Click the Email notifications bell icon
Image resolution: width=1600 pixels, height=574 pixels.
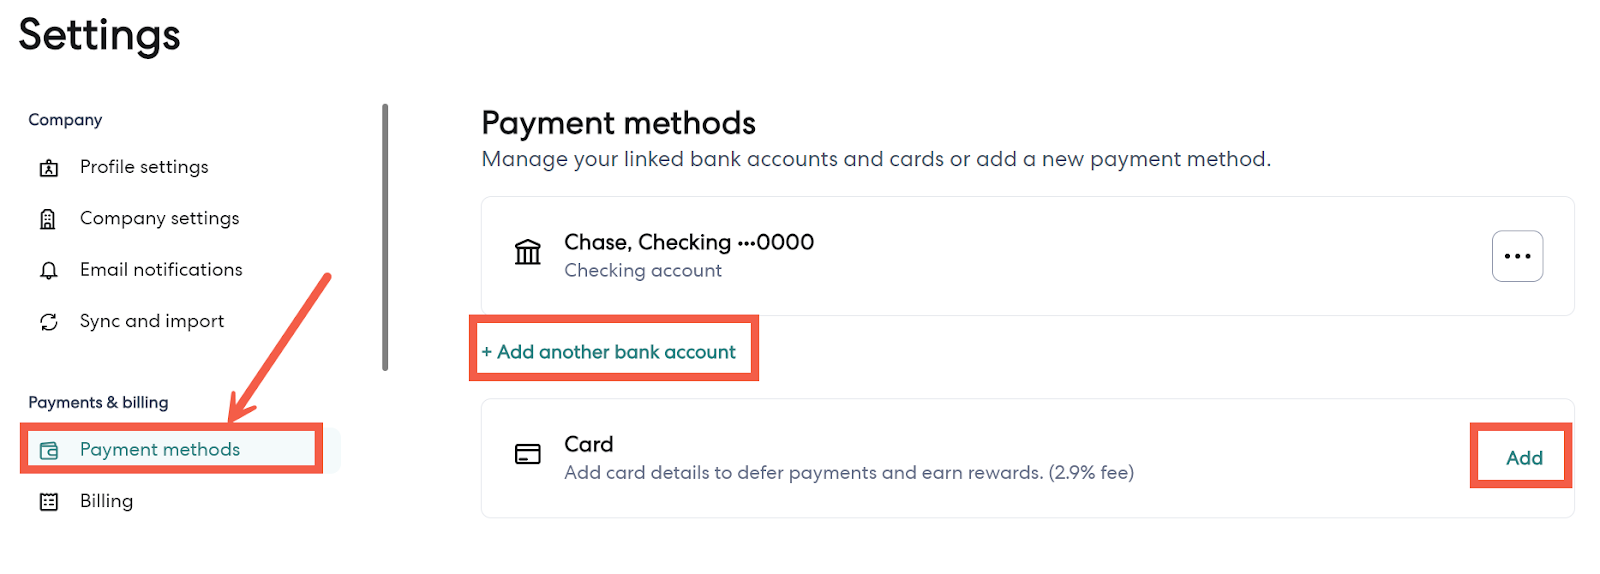(48, 271)
